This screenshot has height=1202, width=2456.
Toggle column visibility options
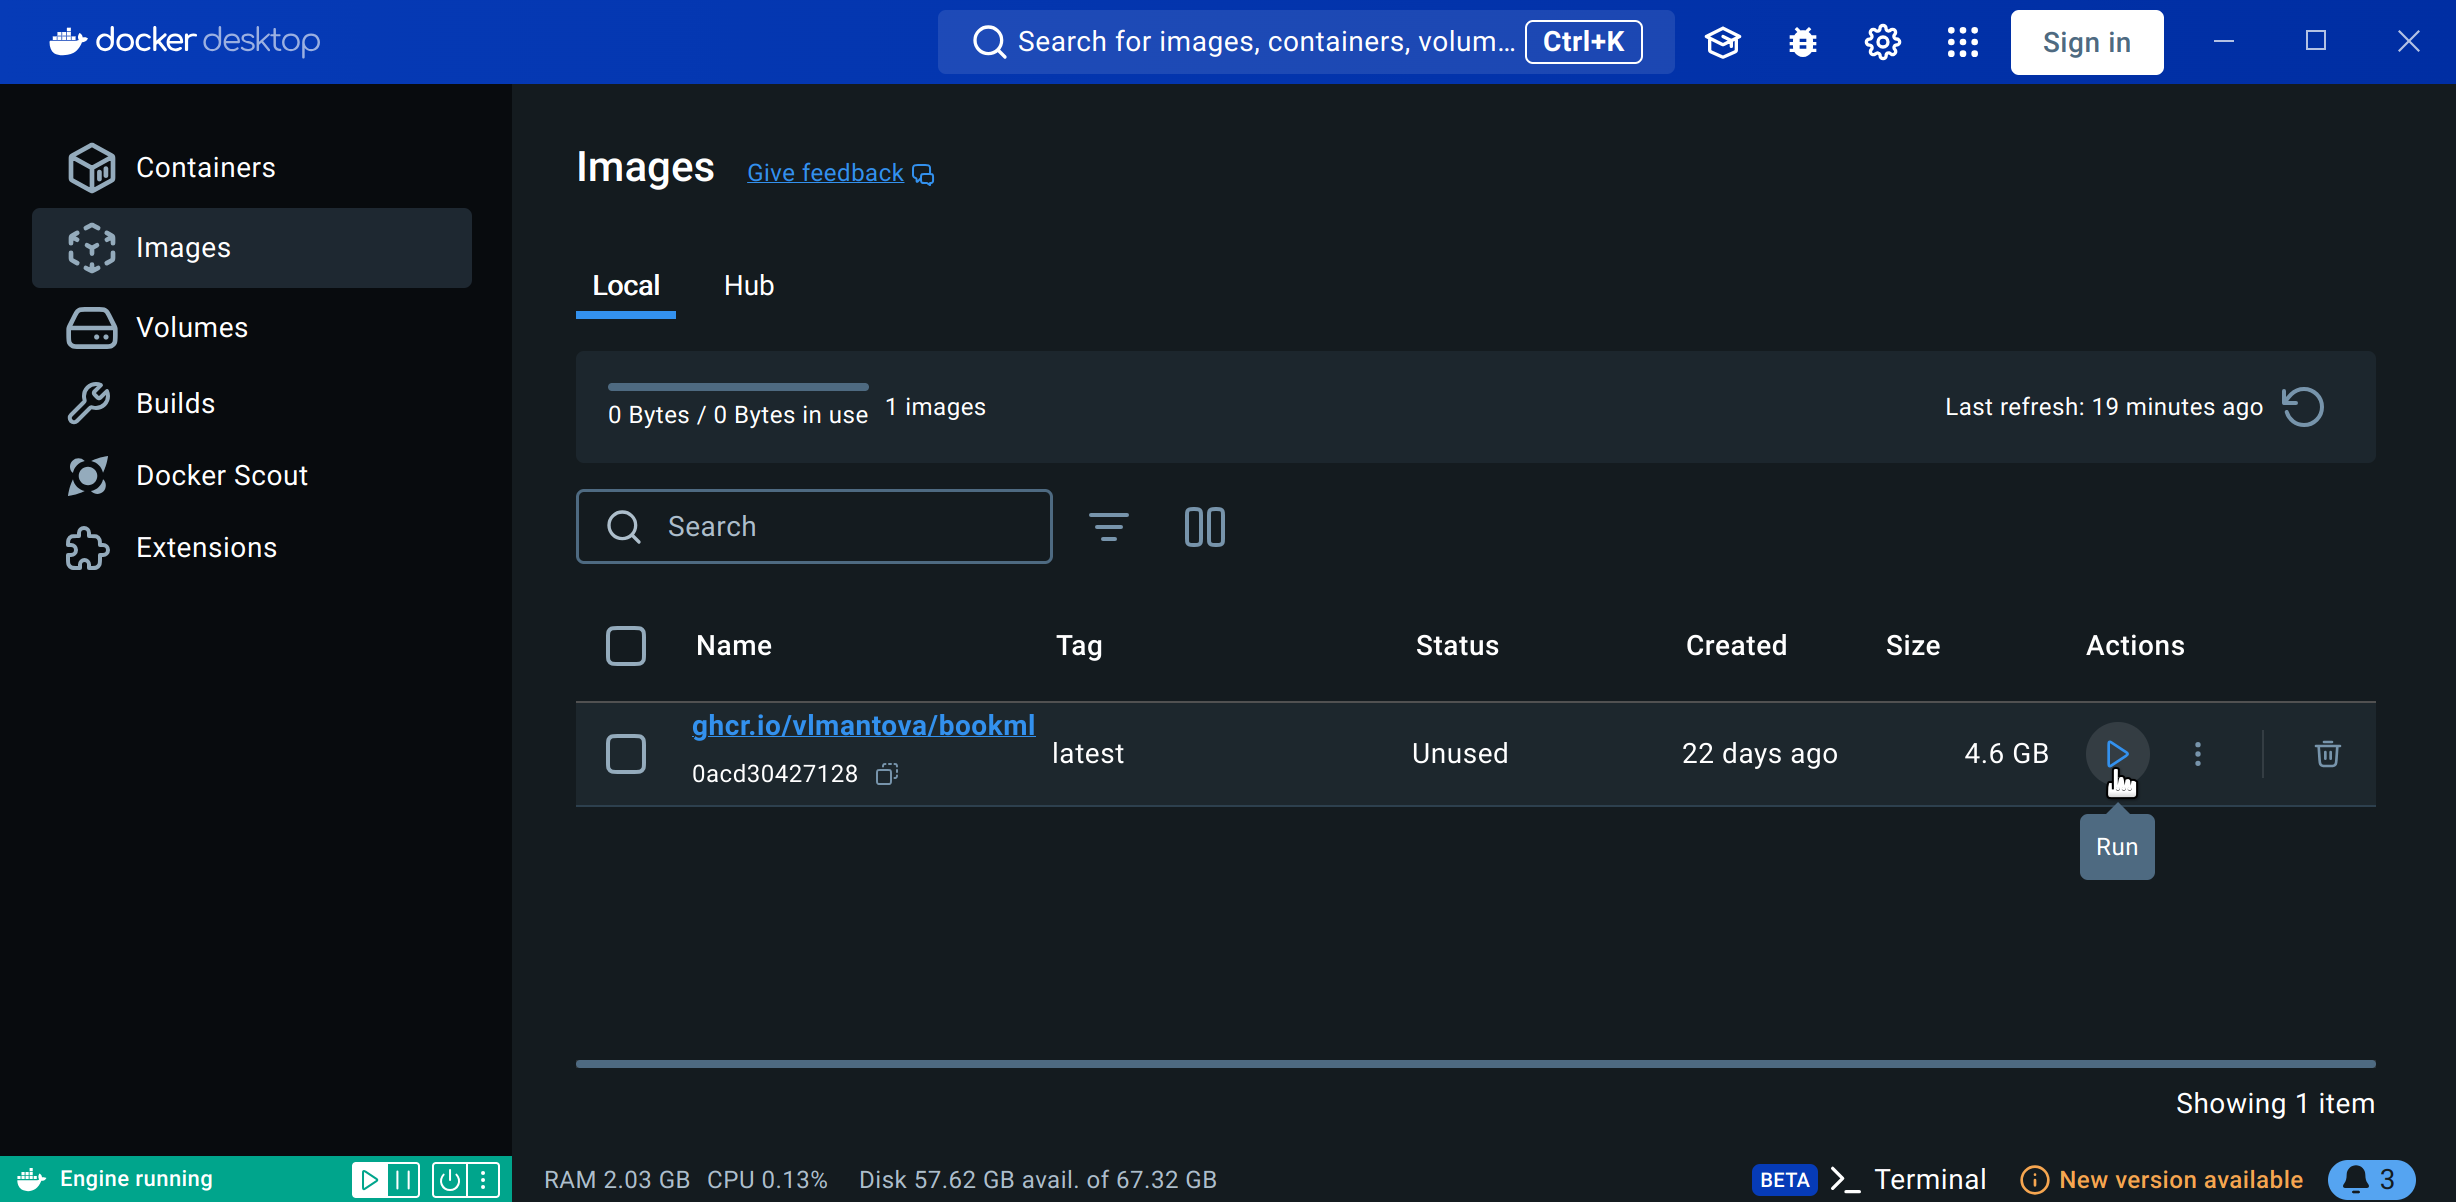[1204, 527]
